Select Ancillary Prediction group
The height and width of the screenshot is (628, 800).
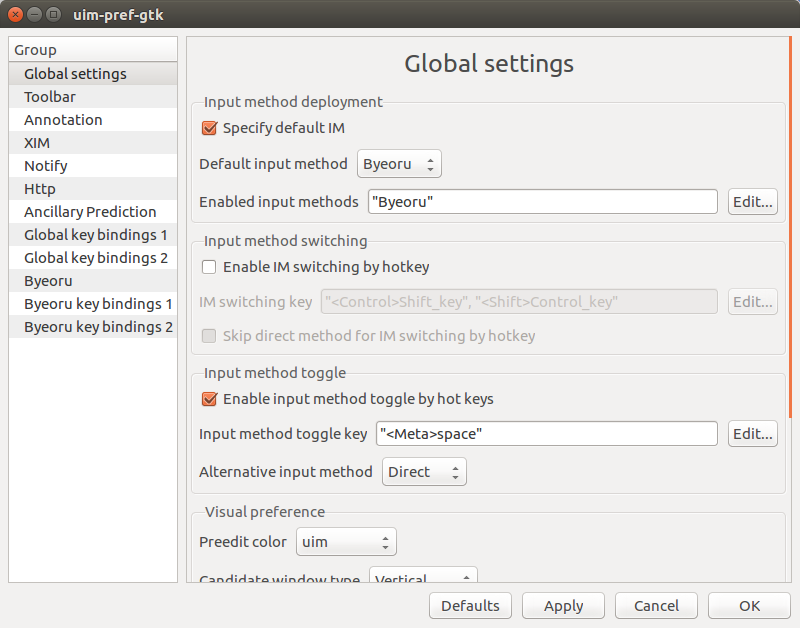pyautogui.click(x=90, y=212)
